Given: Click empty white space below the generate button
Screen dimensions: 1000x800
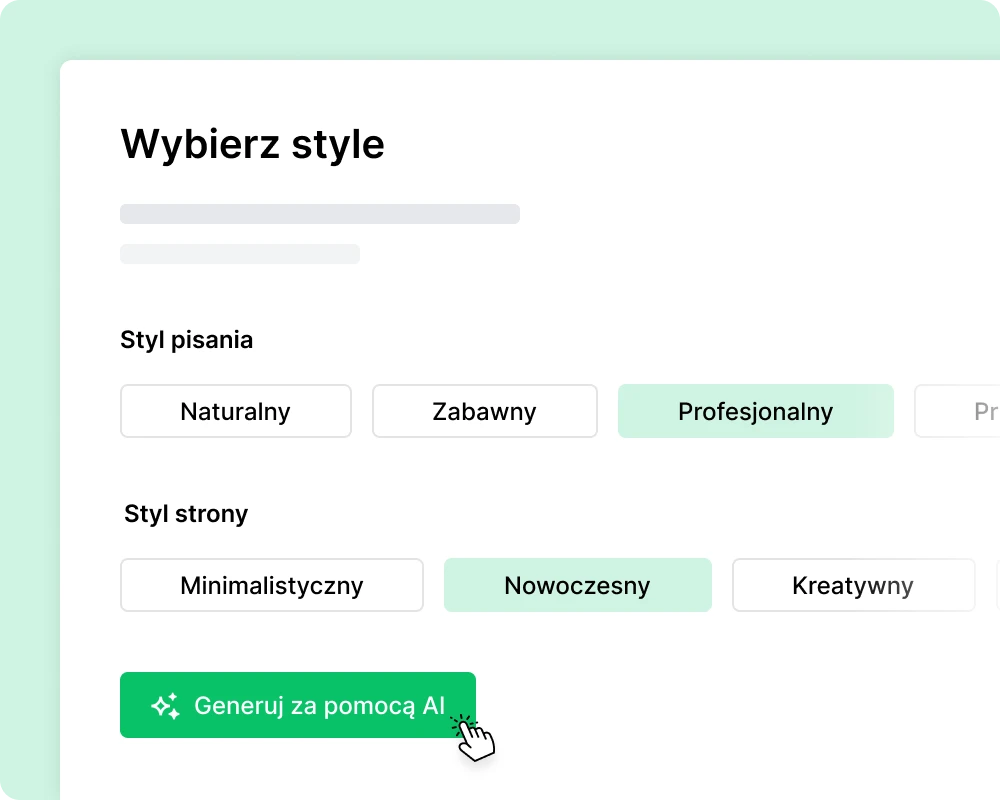Looking at the screenshot, I should tap(300, 775).
